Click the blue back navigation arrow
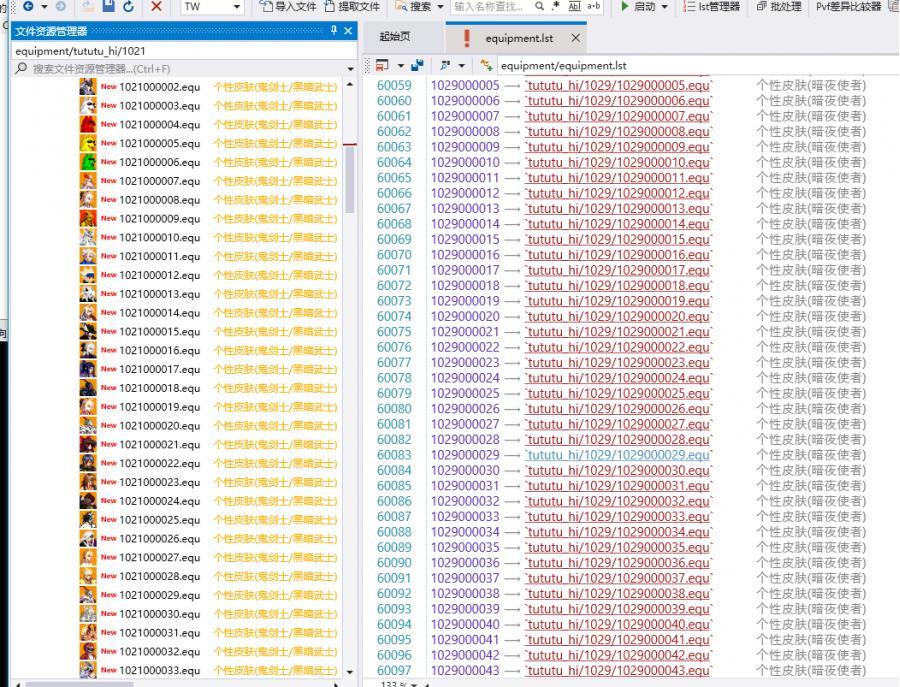900x687 pixels. (28, 6)
